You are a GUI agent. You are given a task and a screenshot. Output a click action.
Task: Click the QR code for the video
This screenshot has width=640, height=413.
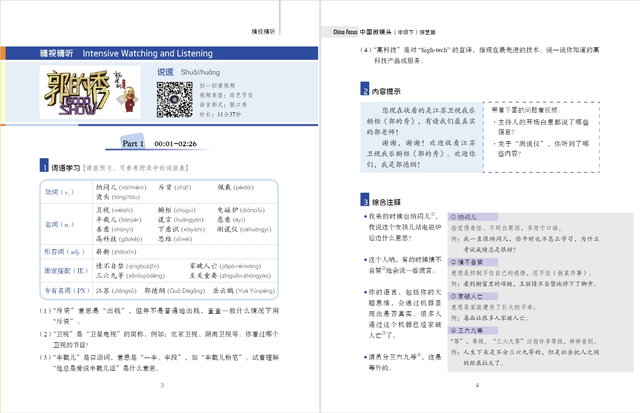[x=173, y=100]
